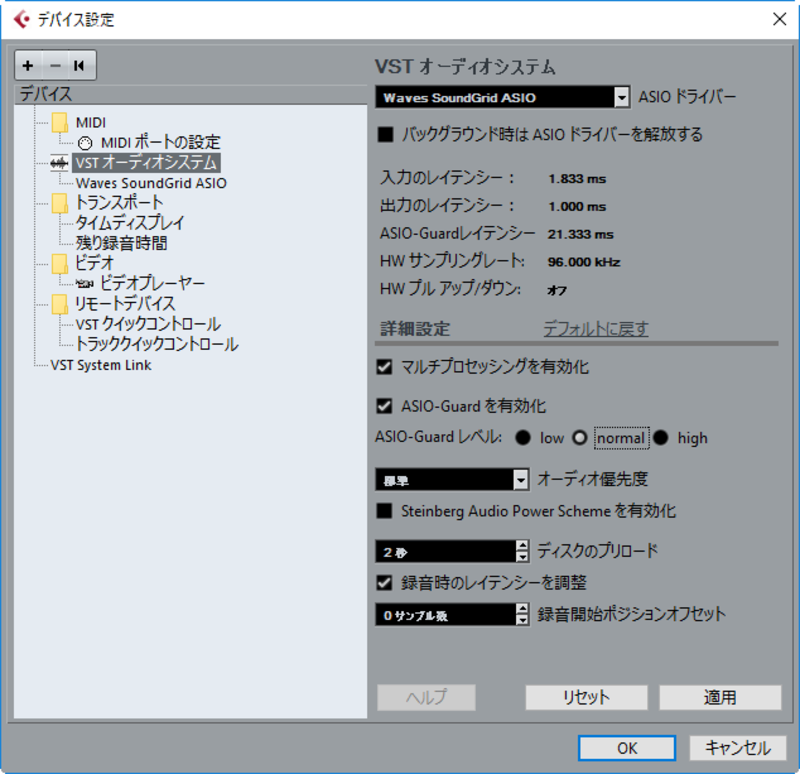Screen dimensions: 800x774
Task: Click the デバイス column header
Action: (190, 94)
